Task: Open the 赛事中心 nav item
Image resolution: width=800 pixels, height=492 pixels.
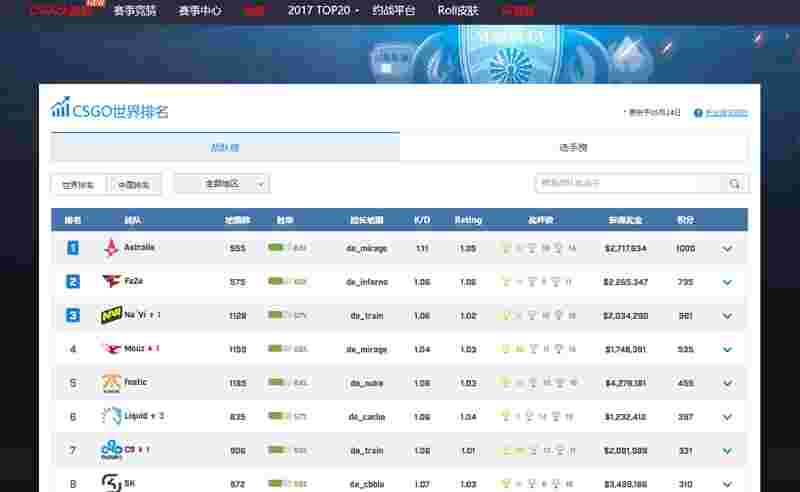Action: (x=199, y=10)
